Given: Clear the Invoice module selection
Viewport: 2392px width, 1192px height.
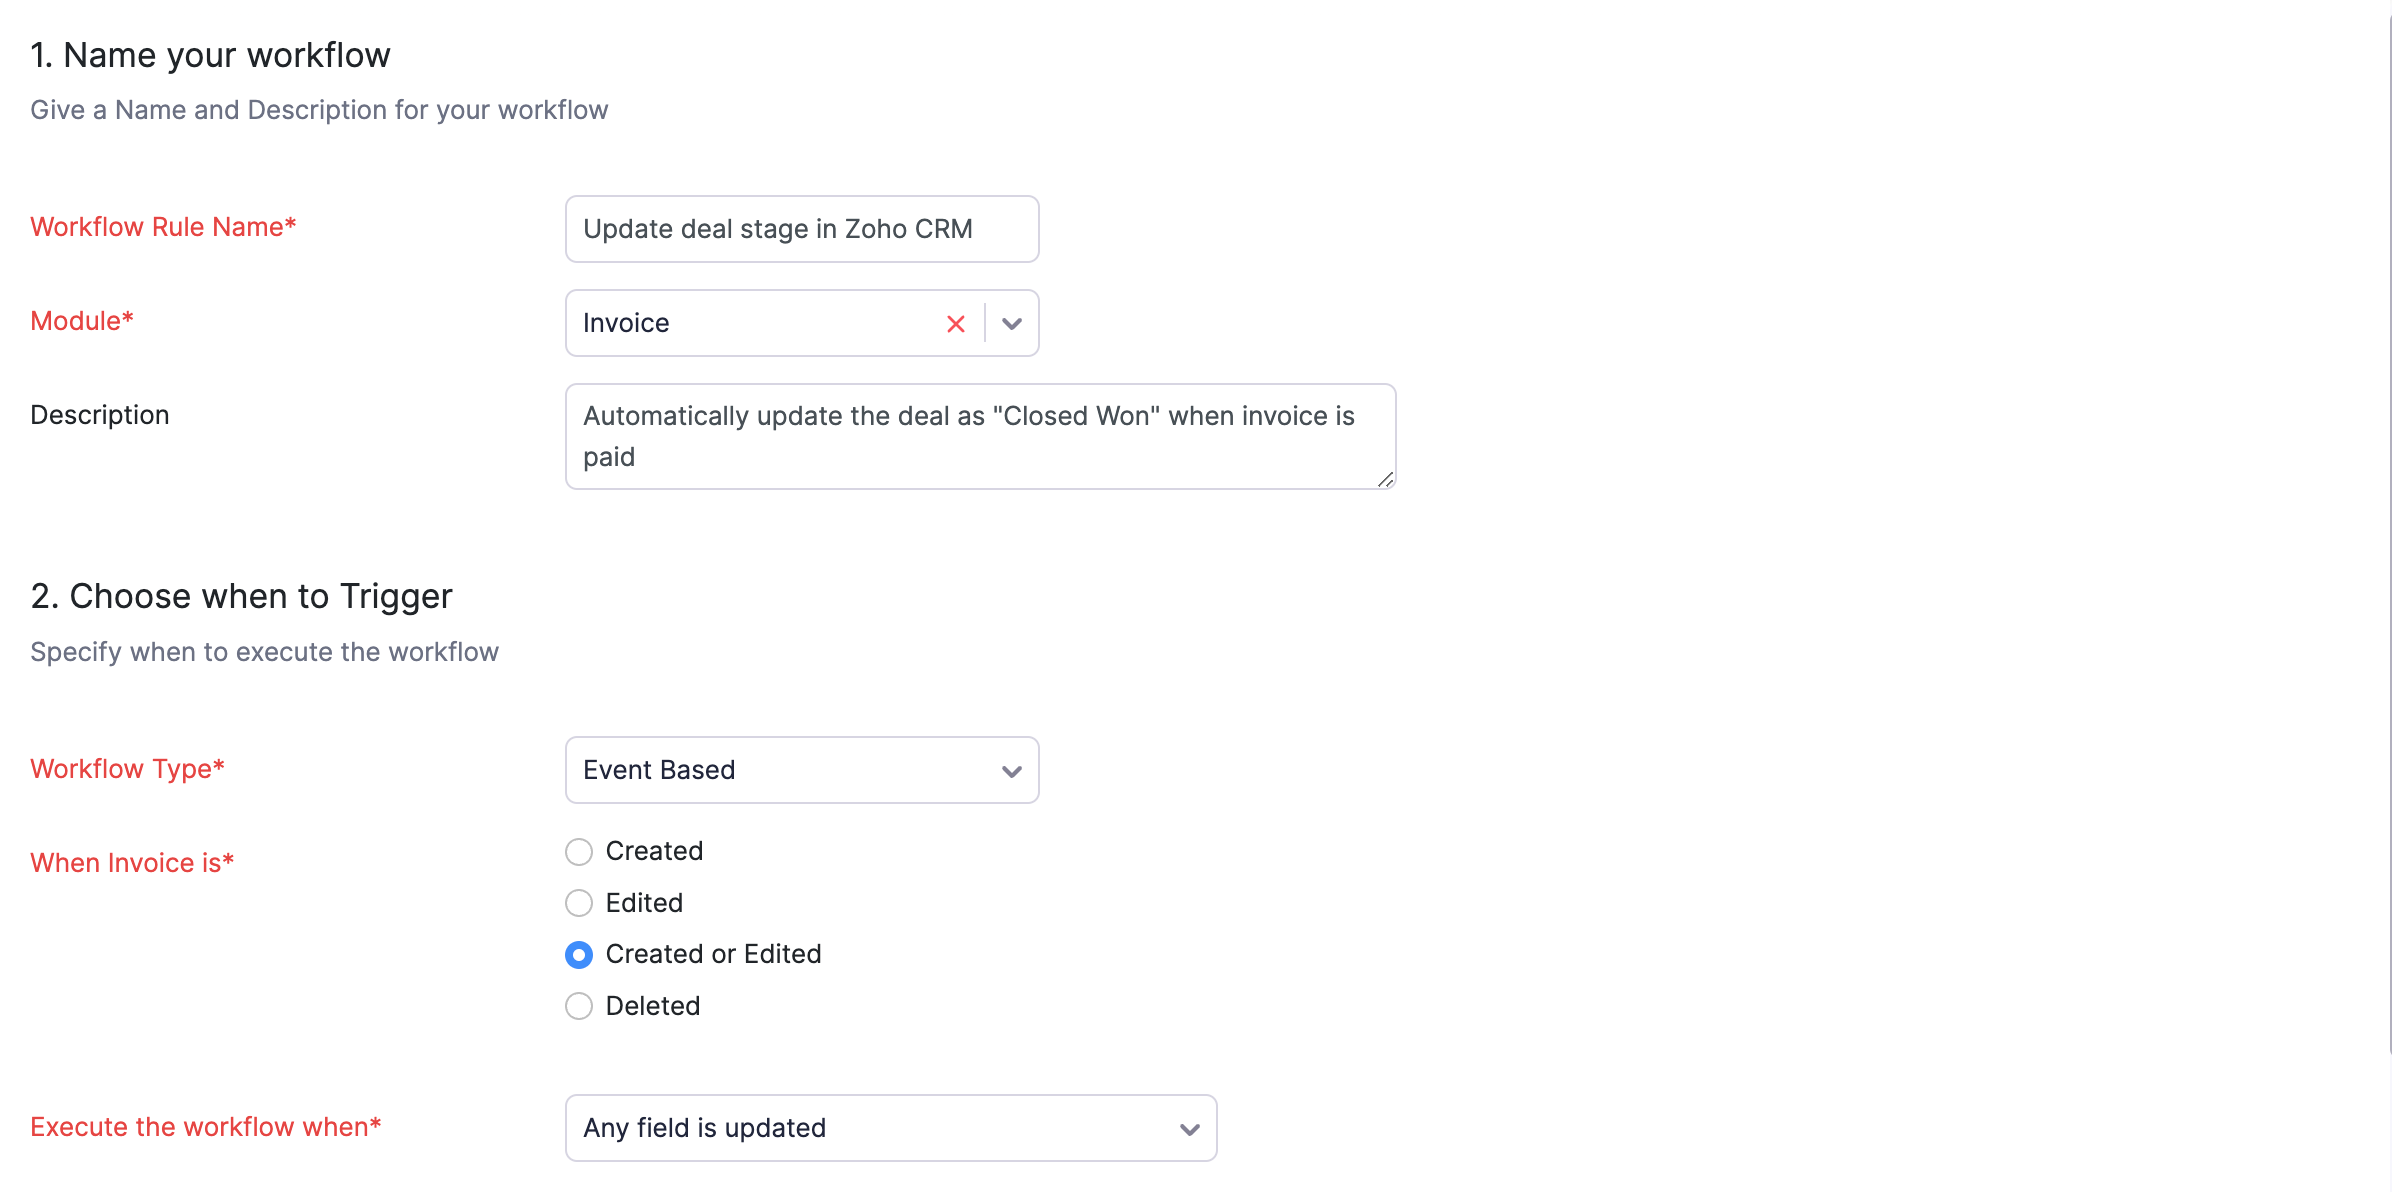Looking at the screenshot, I should tap(955, 324).
